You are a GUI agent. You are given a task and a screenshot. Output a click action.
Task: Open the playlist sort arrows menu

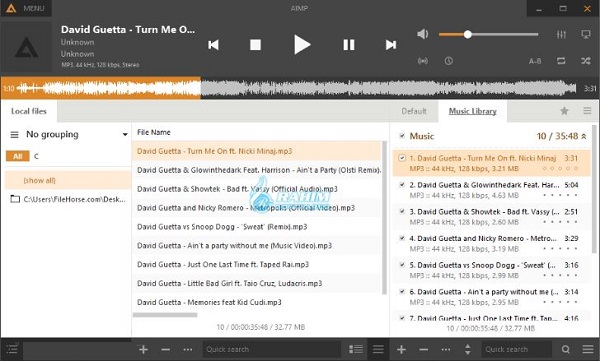coord(468,349)
